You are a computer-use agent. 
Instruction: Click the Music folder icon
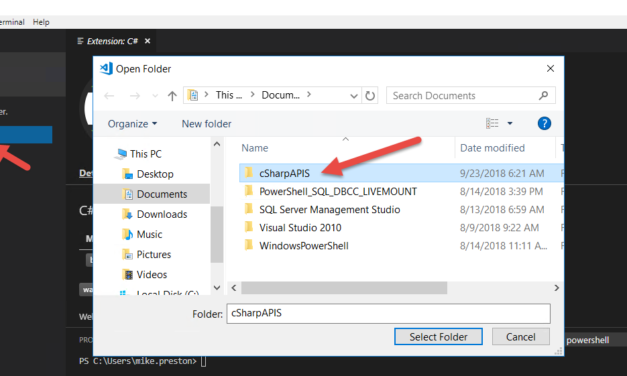[x=128, y=234]
